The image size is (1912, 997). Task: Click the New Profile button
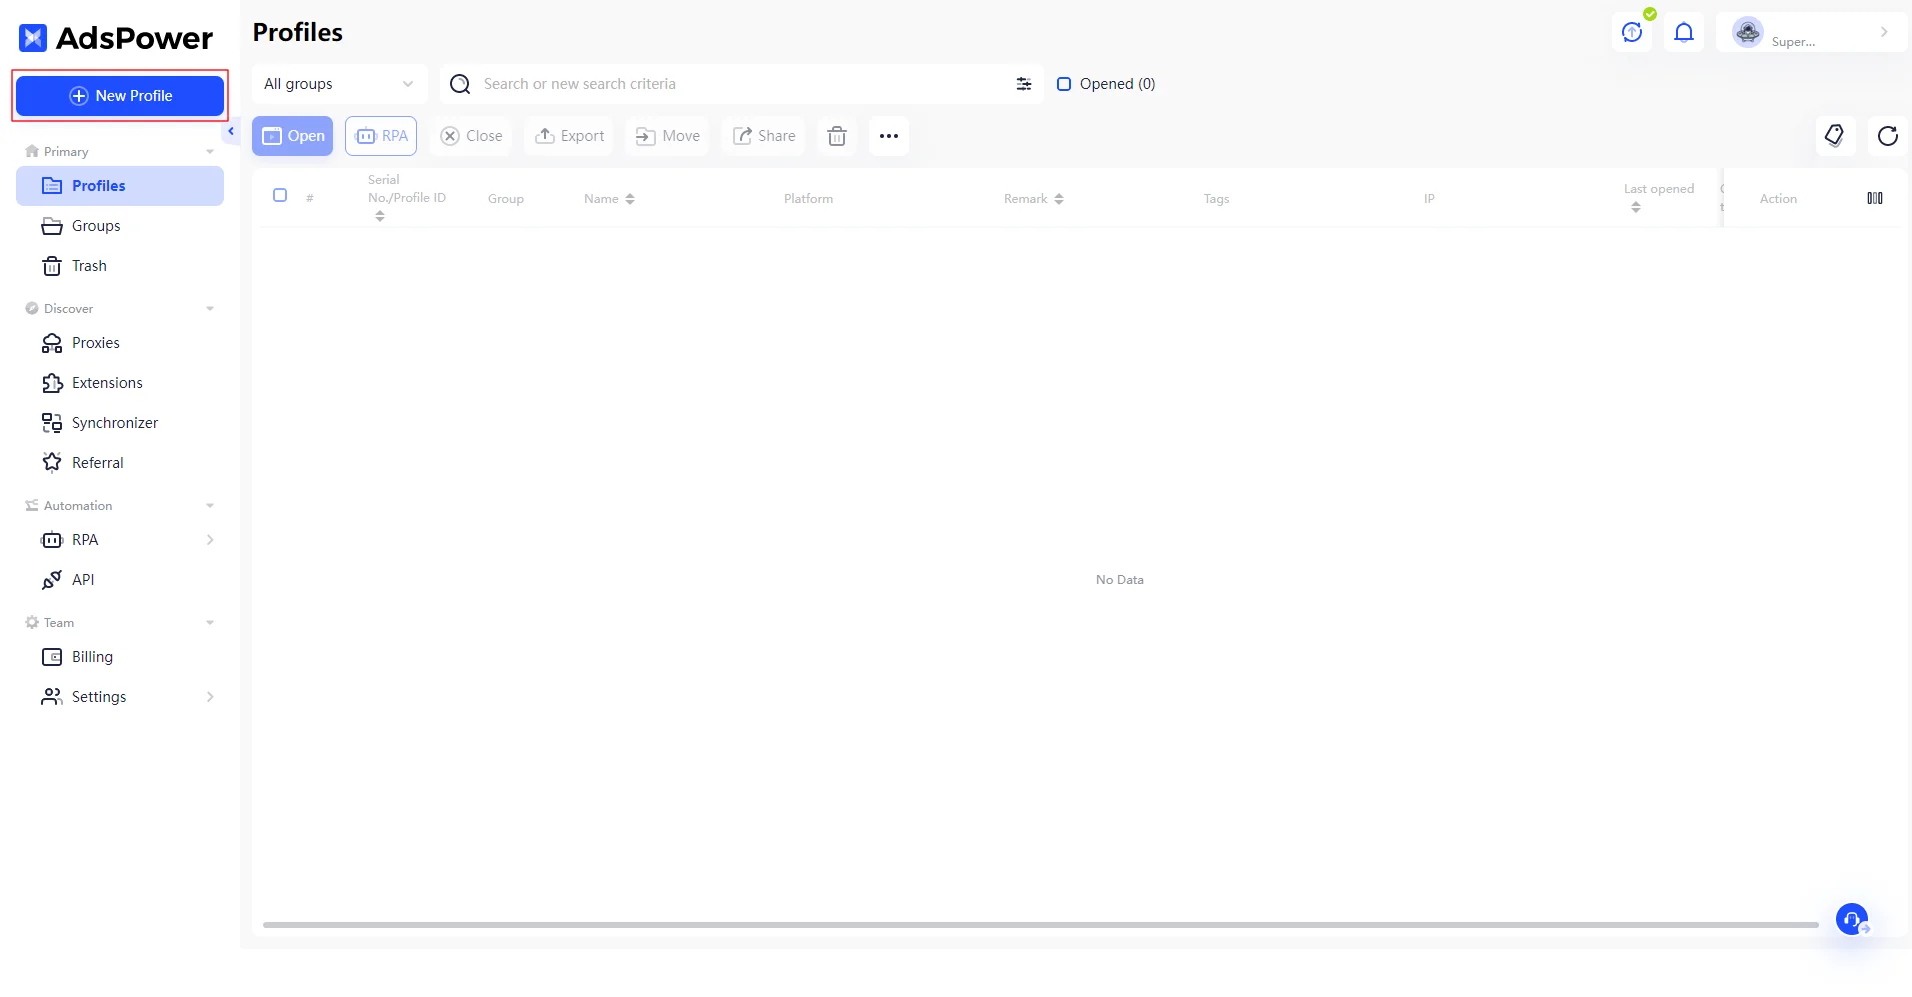120,96
